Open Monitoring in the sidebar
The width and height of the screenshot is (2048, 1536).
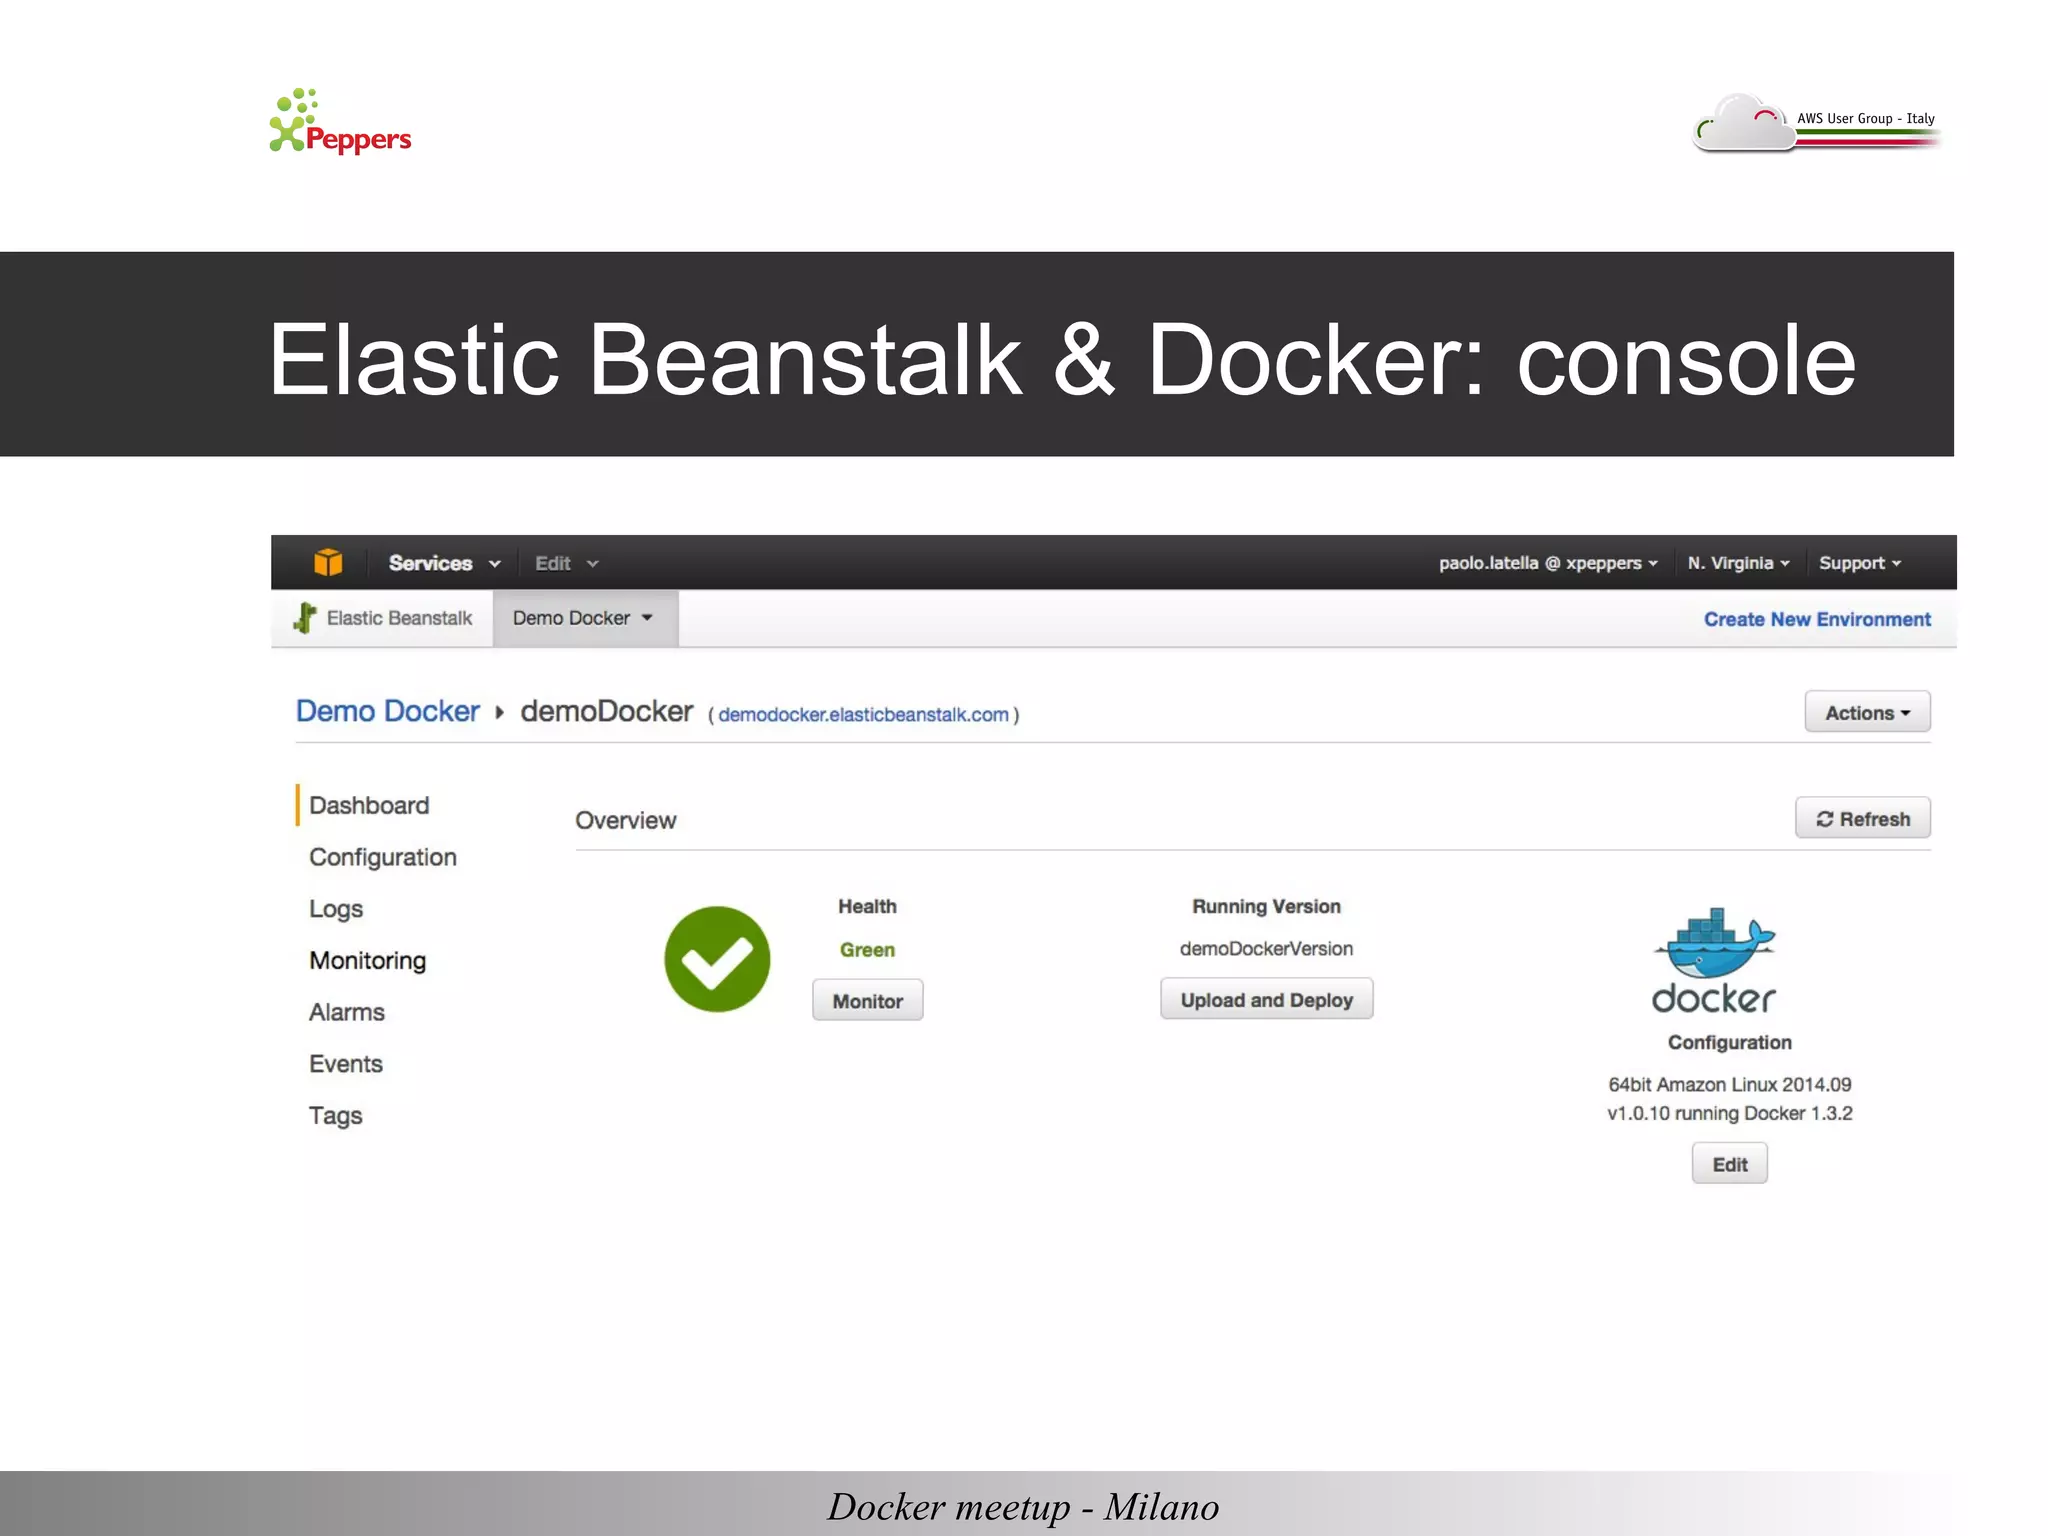point(368,960)
